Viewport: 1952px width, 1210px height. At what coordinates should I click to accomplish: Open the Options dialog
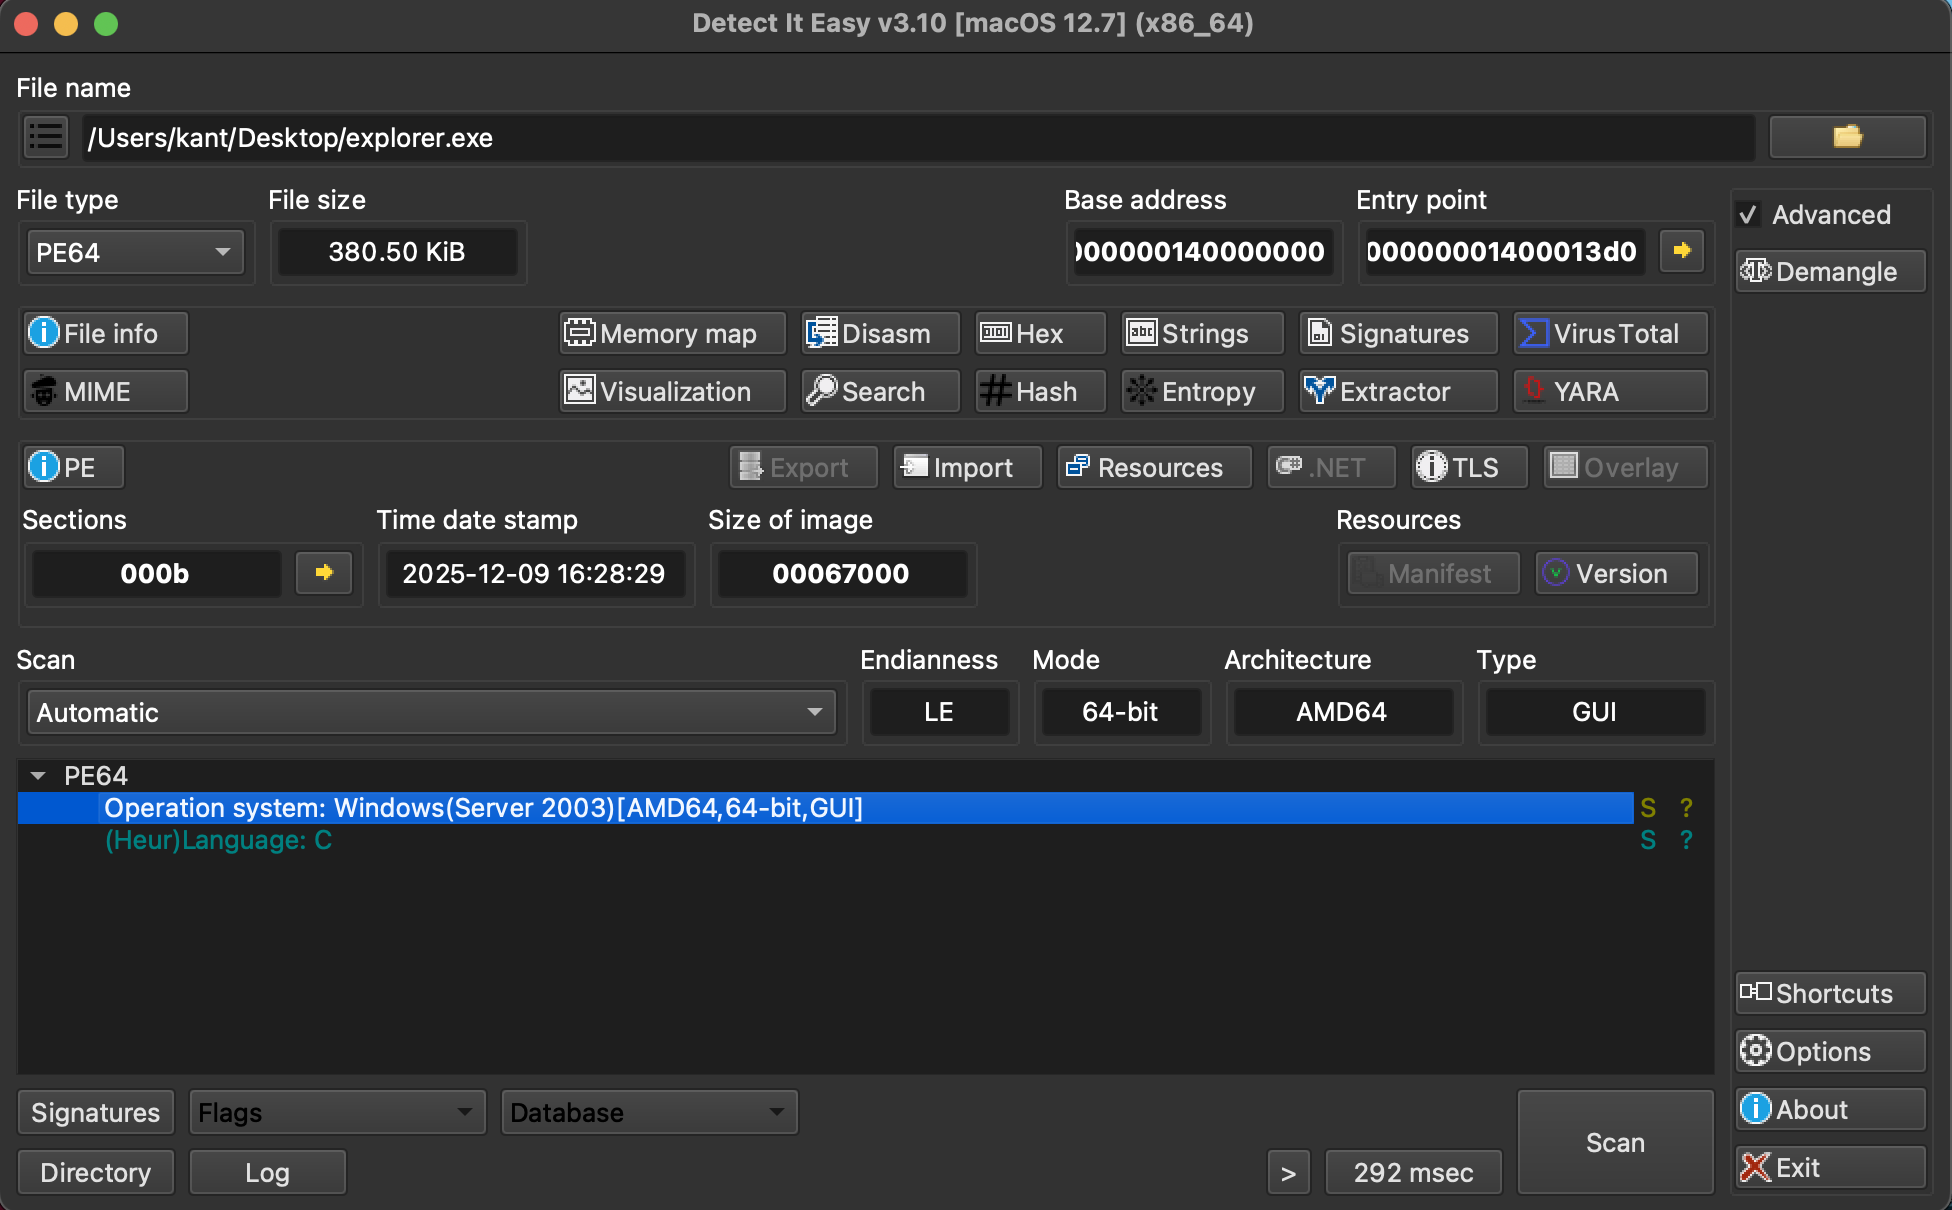1830,1051
